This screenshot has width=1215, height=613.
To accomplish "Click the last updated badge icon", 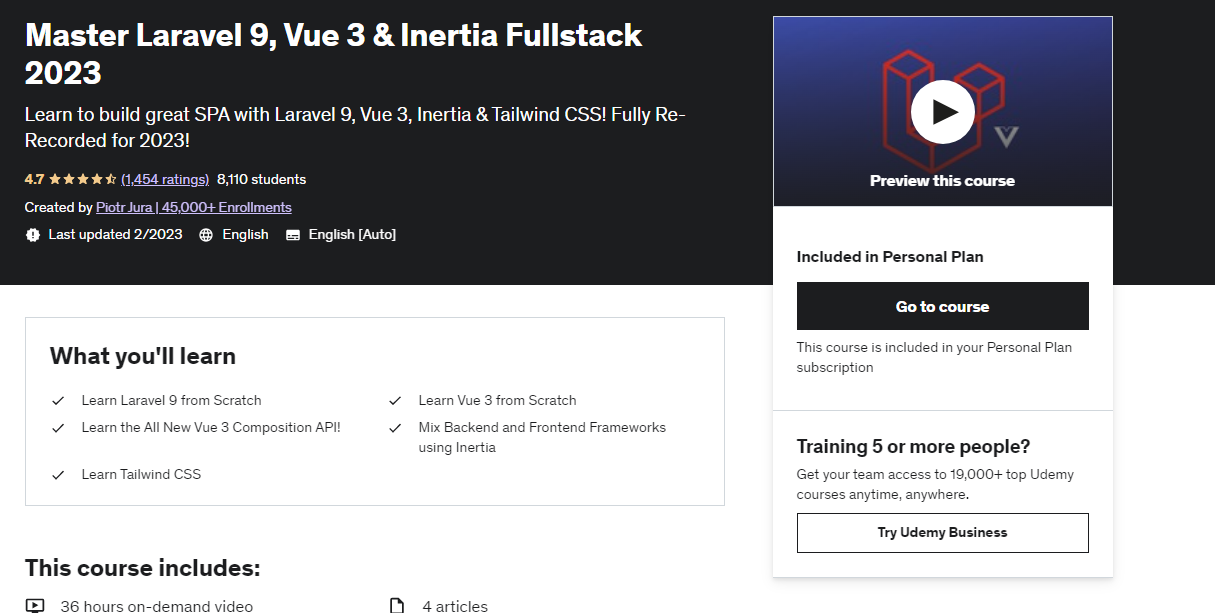I will click(33, 235).
